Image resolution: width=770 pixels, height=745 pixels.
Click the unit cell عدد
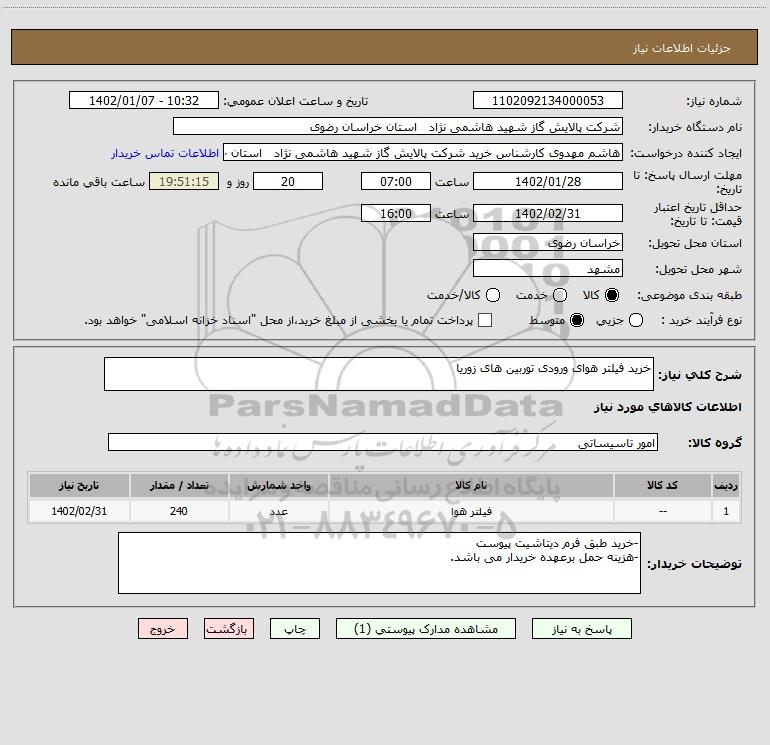(278, 511)
